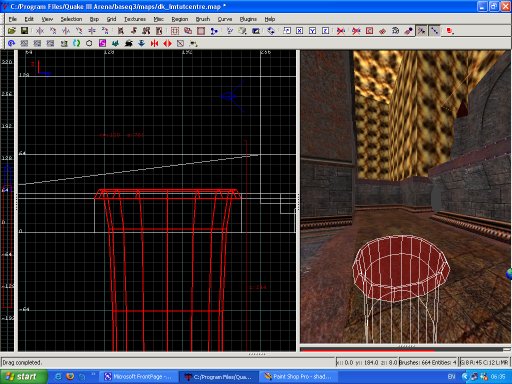This screenshot has height=384, width=512.
Task: Switch to Paint Shop Pro taskbar button
Action: click(297, 377)
